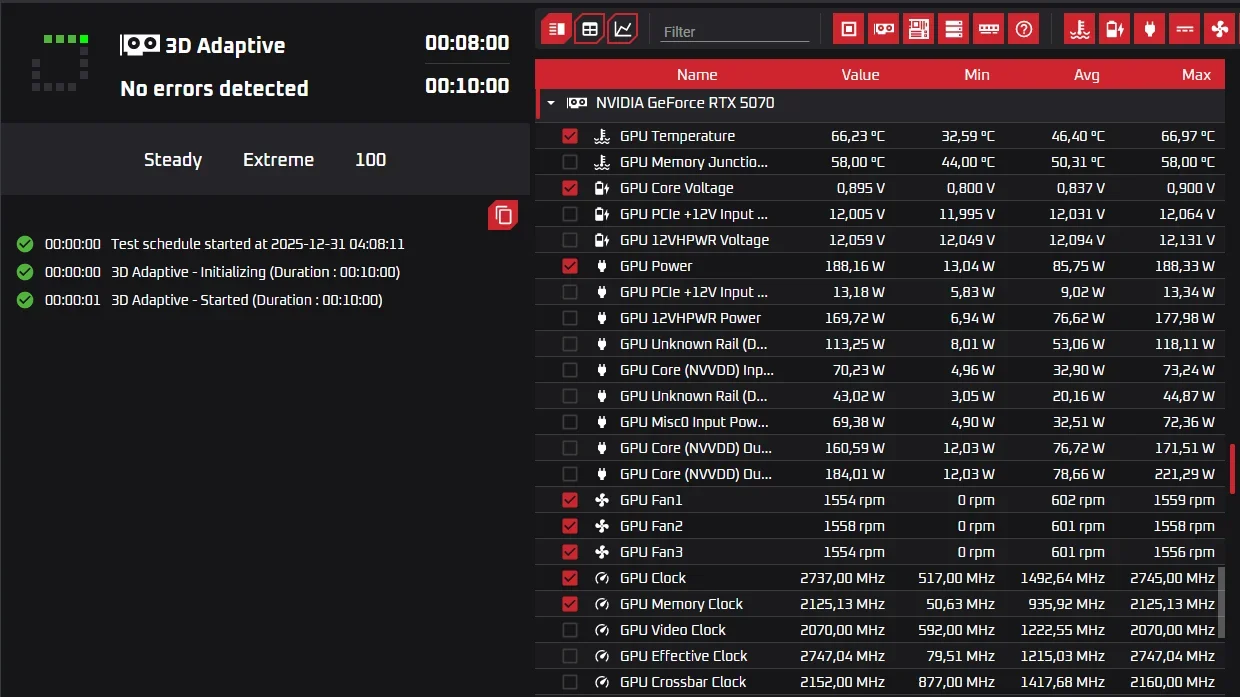This screenshot has height=697, width=1240.
Task: Sort by the Max column header
Action: (1196, 74)
